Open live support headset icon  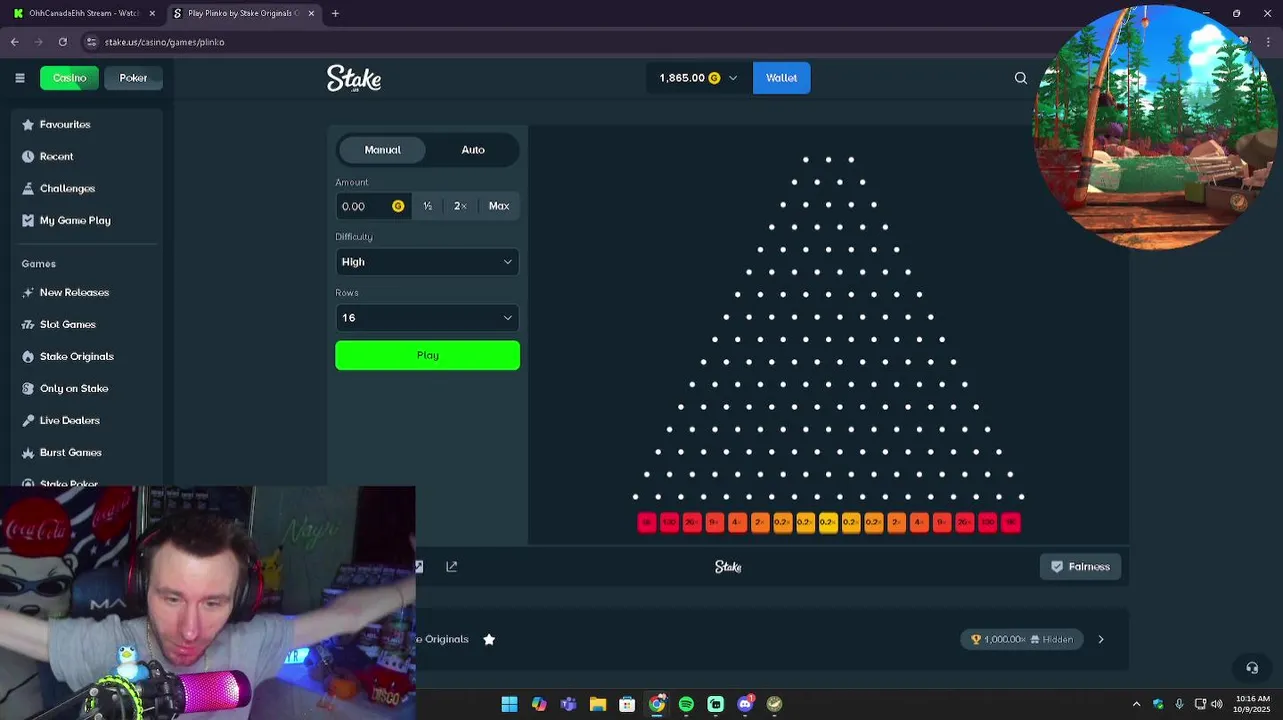coord(1252,668)
